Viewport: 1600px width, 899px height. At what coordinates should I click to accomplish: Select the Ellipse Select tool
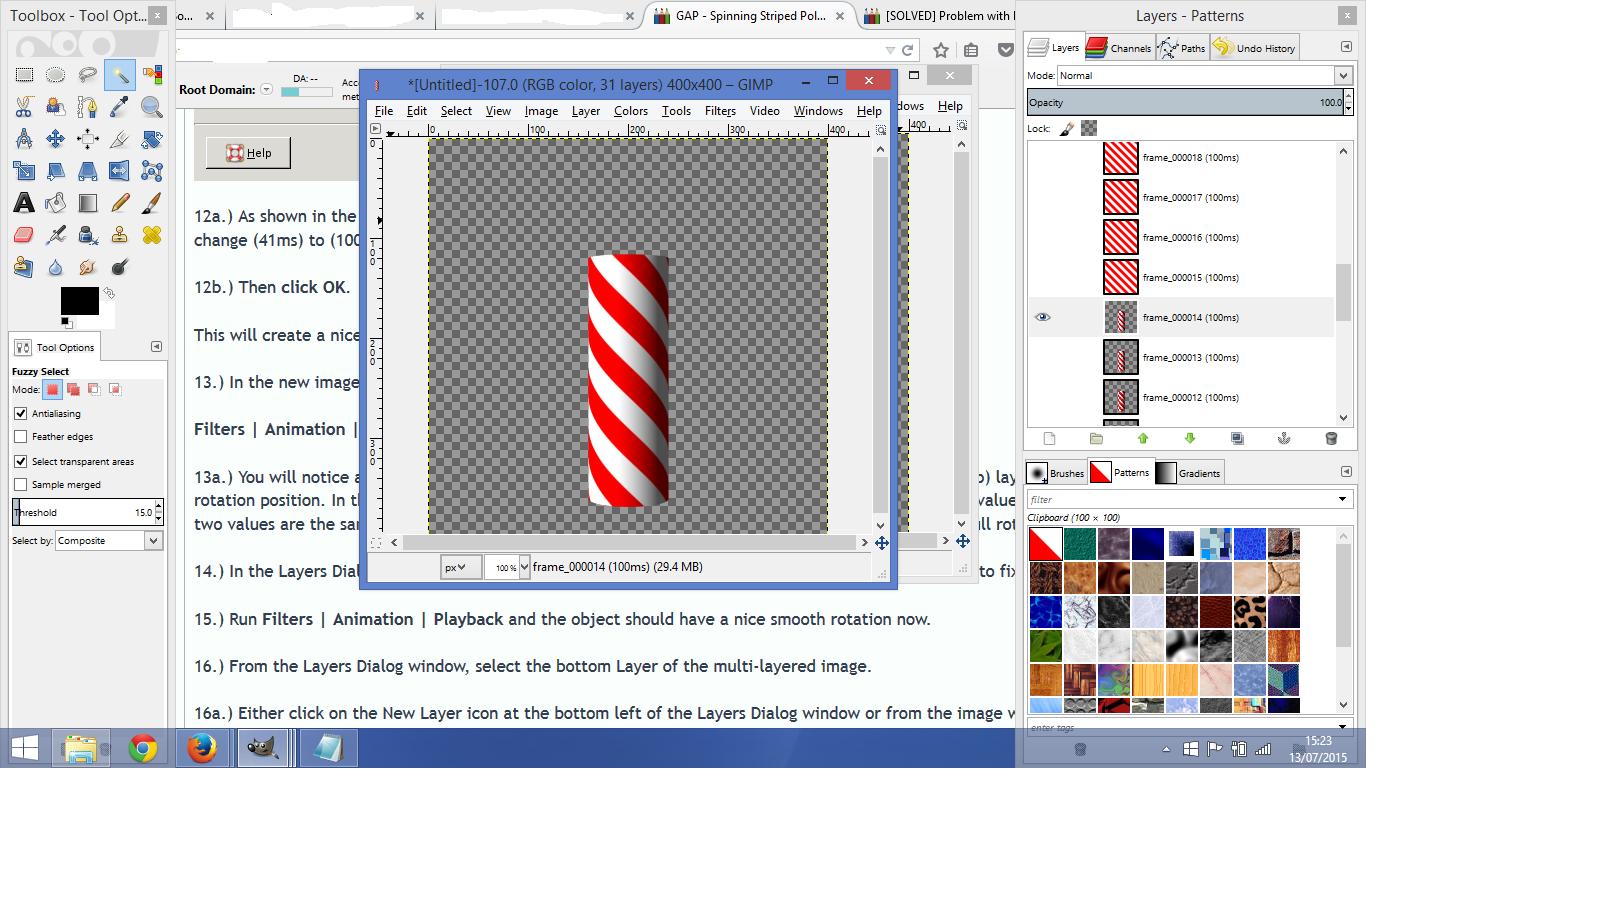click(56, 75)
